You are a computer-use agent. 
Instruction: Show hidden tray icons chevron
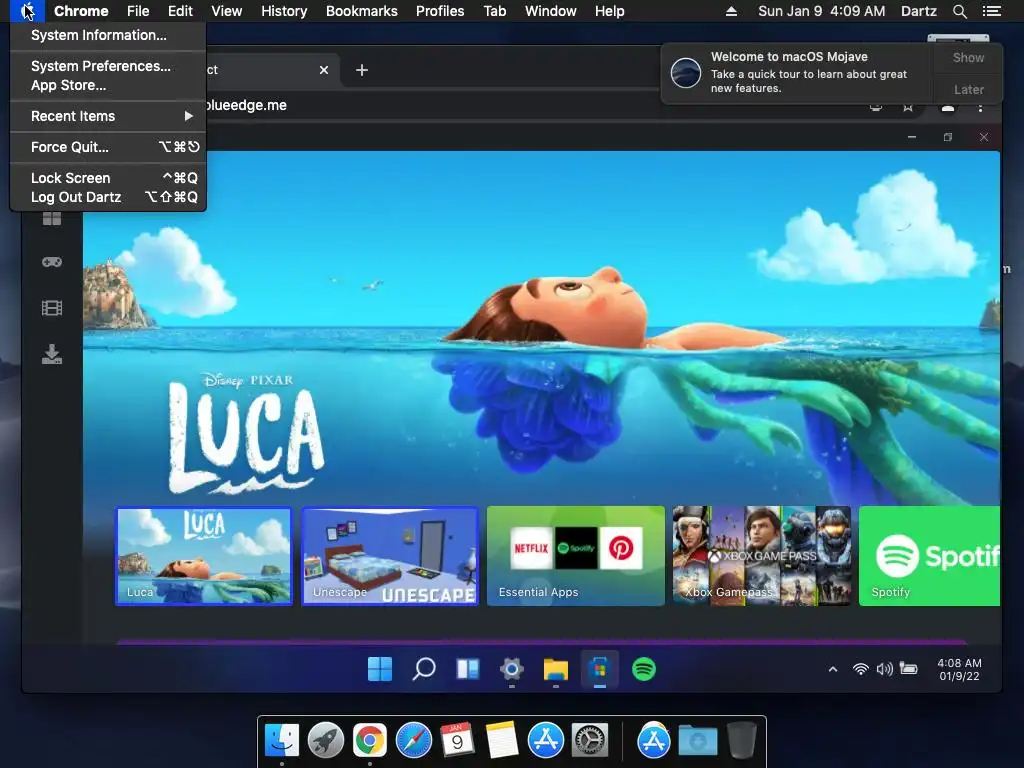click(833, 669)
